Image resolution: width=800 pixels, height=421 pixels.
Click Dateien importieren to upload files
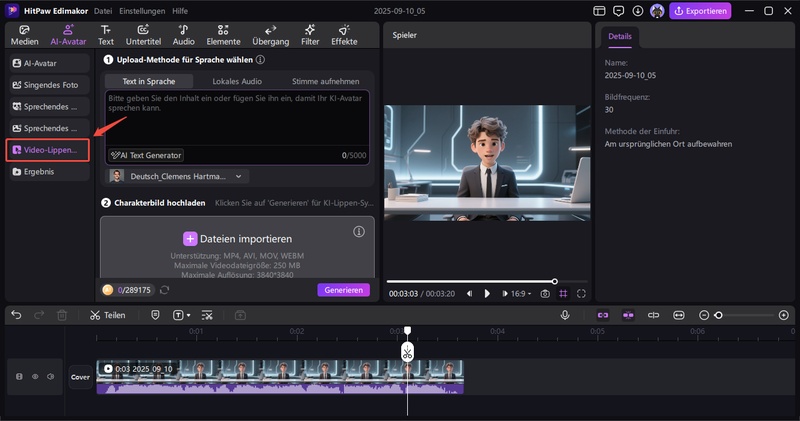coord(237,239)
